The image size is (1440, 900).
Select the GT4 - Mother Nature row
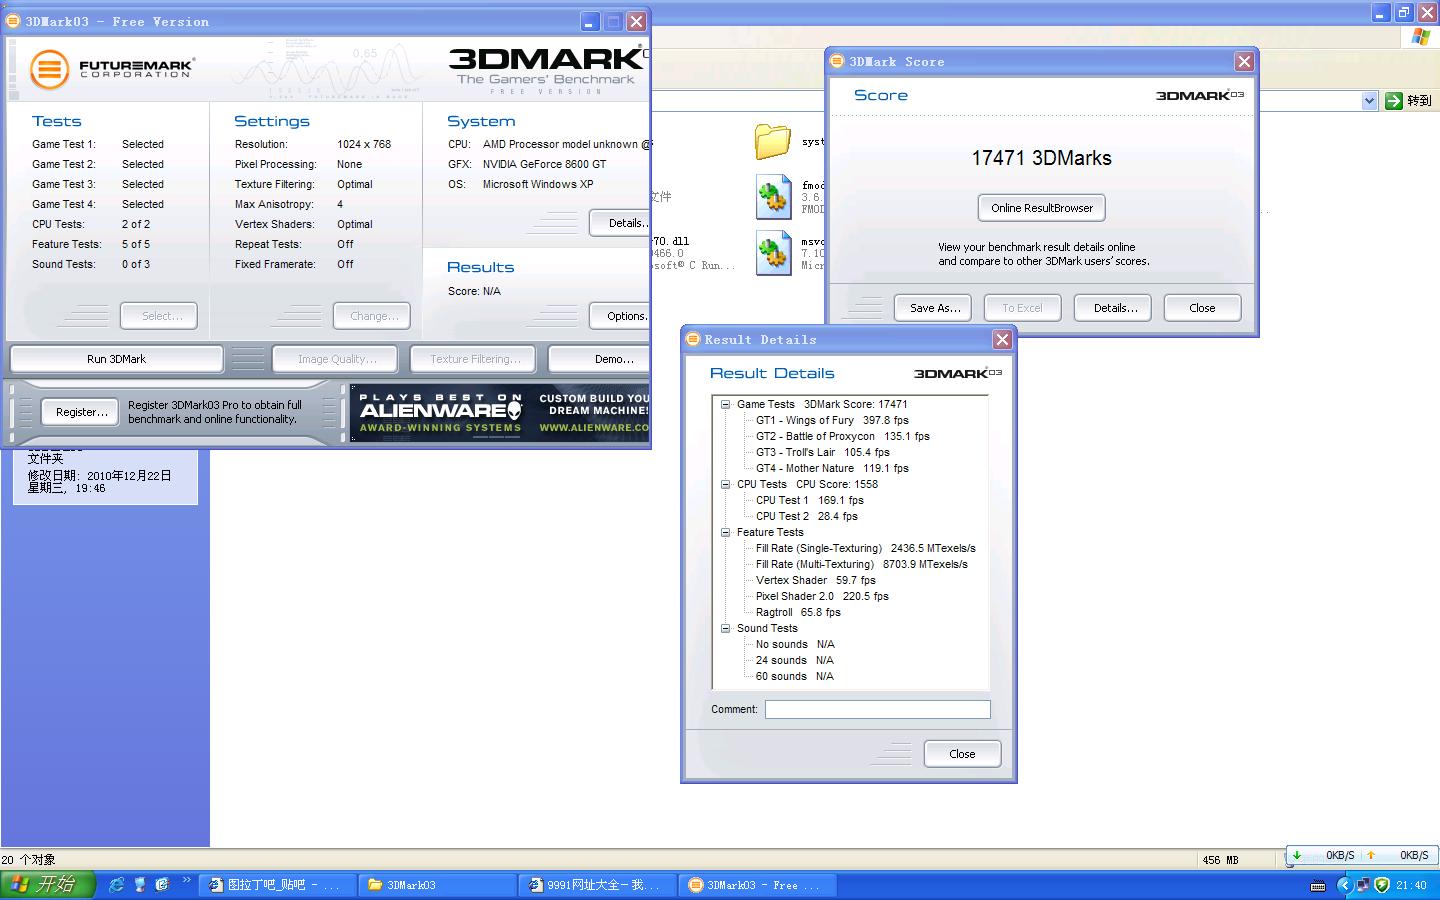832,468
